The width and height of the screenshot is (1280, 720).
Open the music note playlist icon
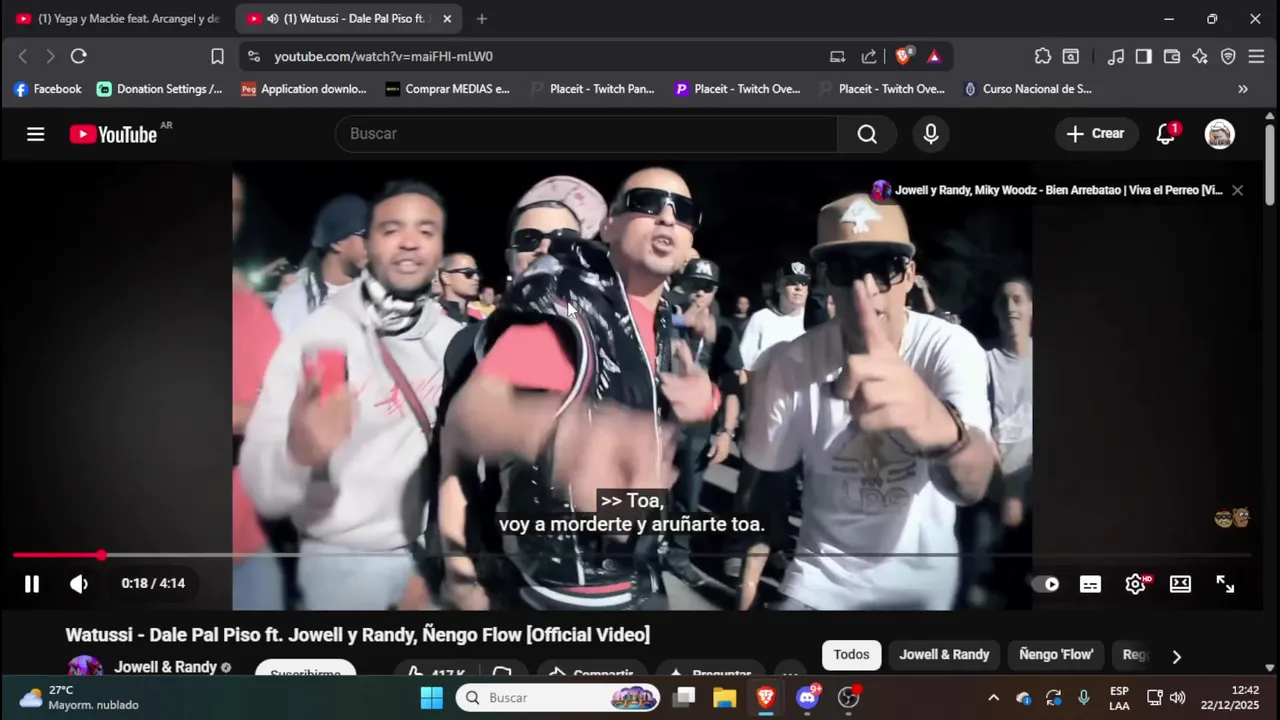point(1116,57)
